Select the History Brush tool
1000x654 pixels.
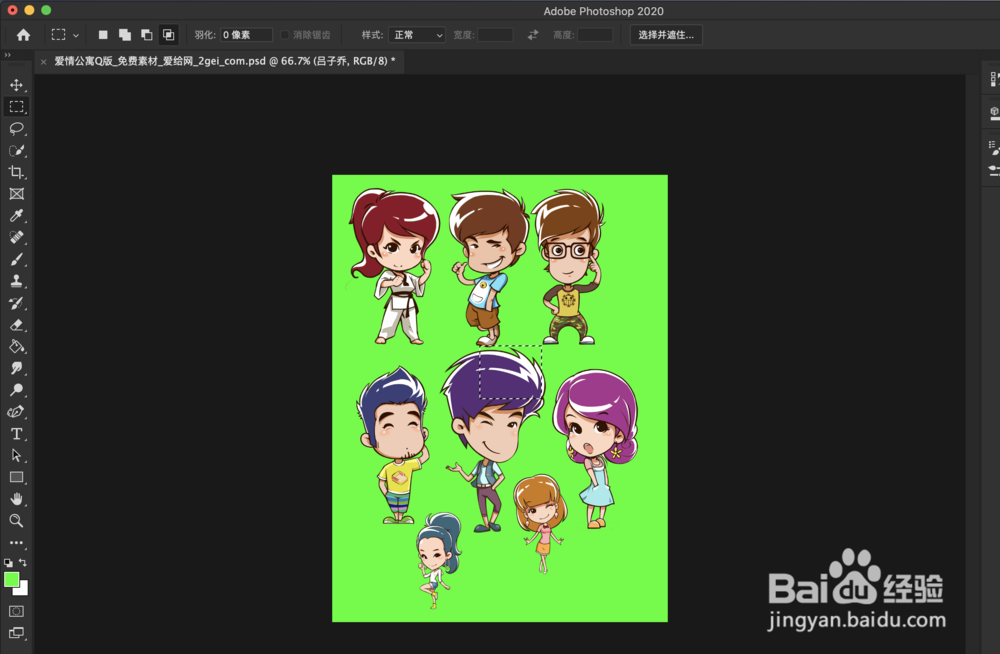coord(16,303)
